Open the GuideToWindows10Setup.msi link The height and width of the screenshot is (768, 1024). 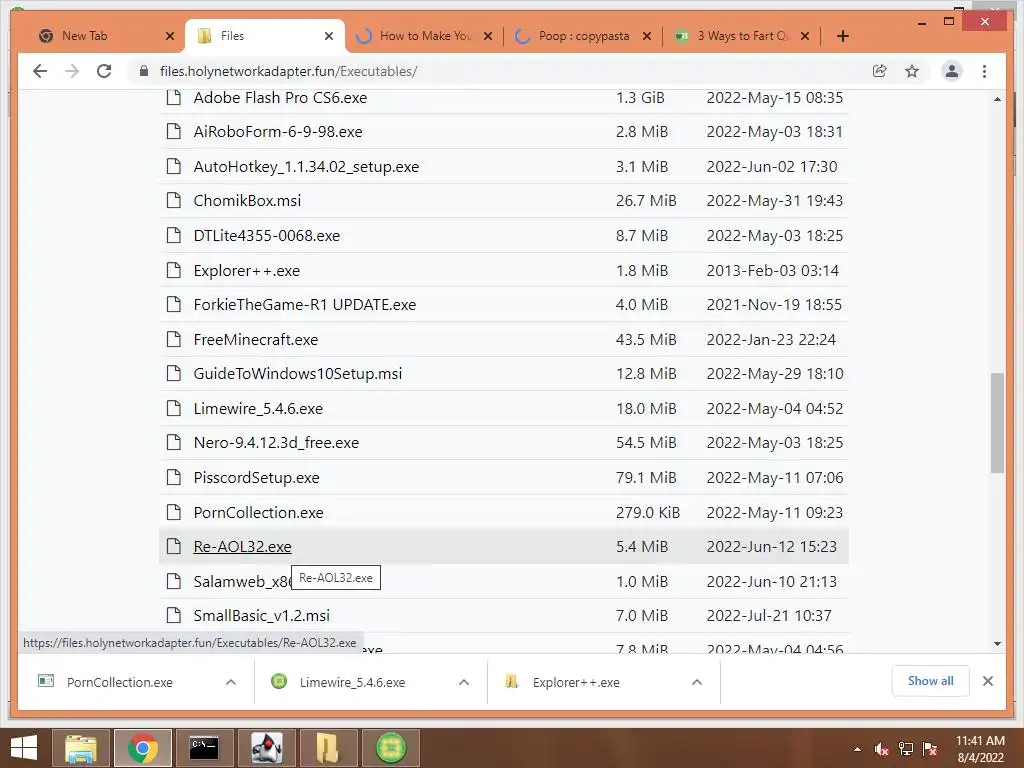pyautogui.click(x=298, y=374)
